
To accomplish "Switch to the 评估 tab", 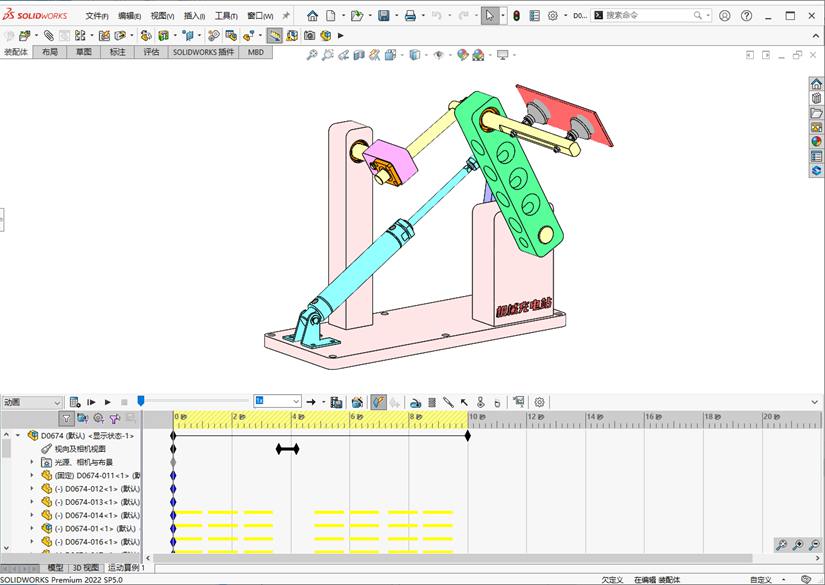I will [151, 52].
